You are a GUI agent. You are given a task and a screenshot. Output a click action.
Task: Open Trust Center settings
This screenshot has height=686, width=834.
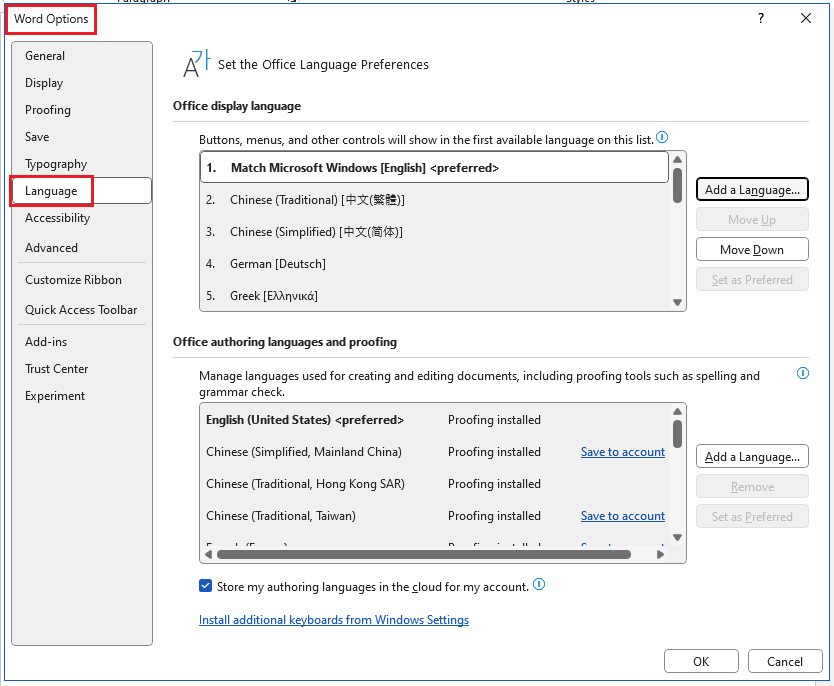(81, 369)
